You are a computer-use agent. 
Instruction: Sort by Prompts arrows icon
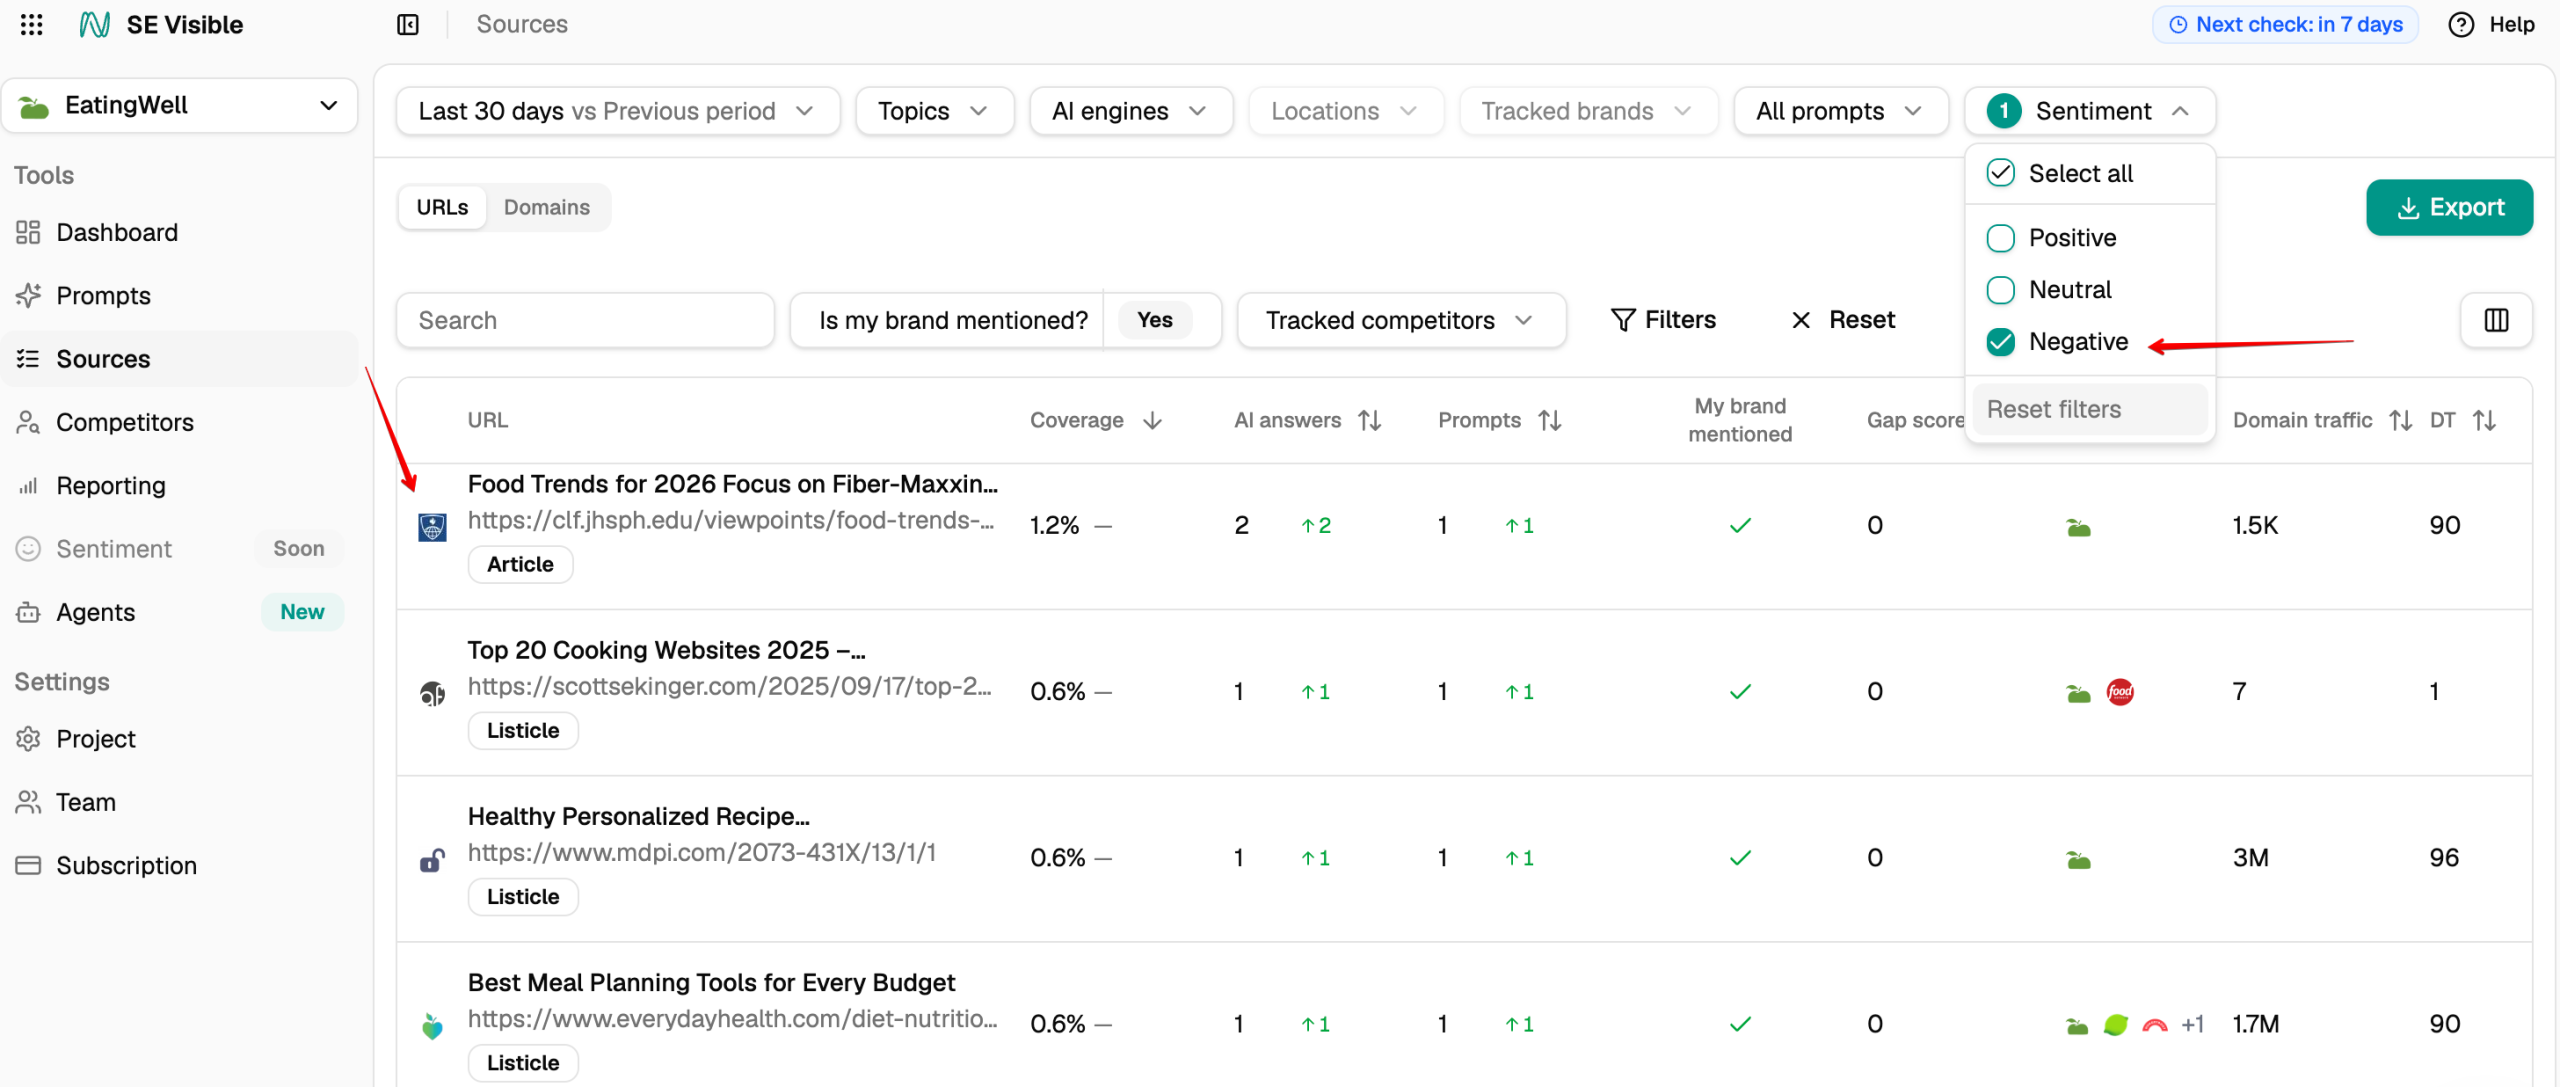[x=1550, y=420]
